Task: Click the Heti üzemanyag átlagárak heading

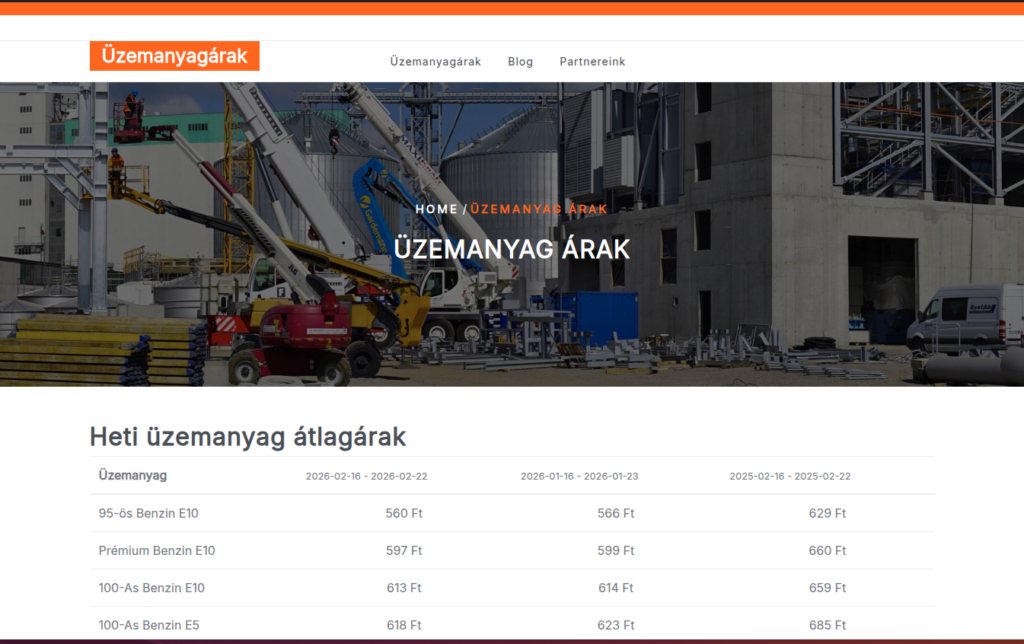Action: point(247,437)
